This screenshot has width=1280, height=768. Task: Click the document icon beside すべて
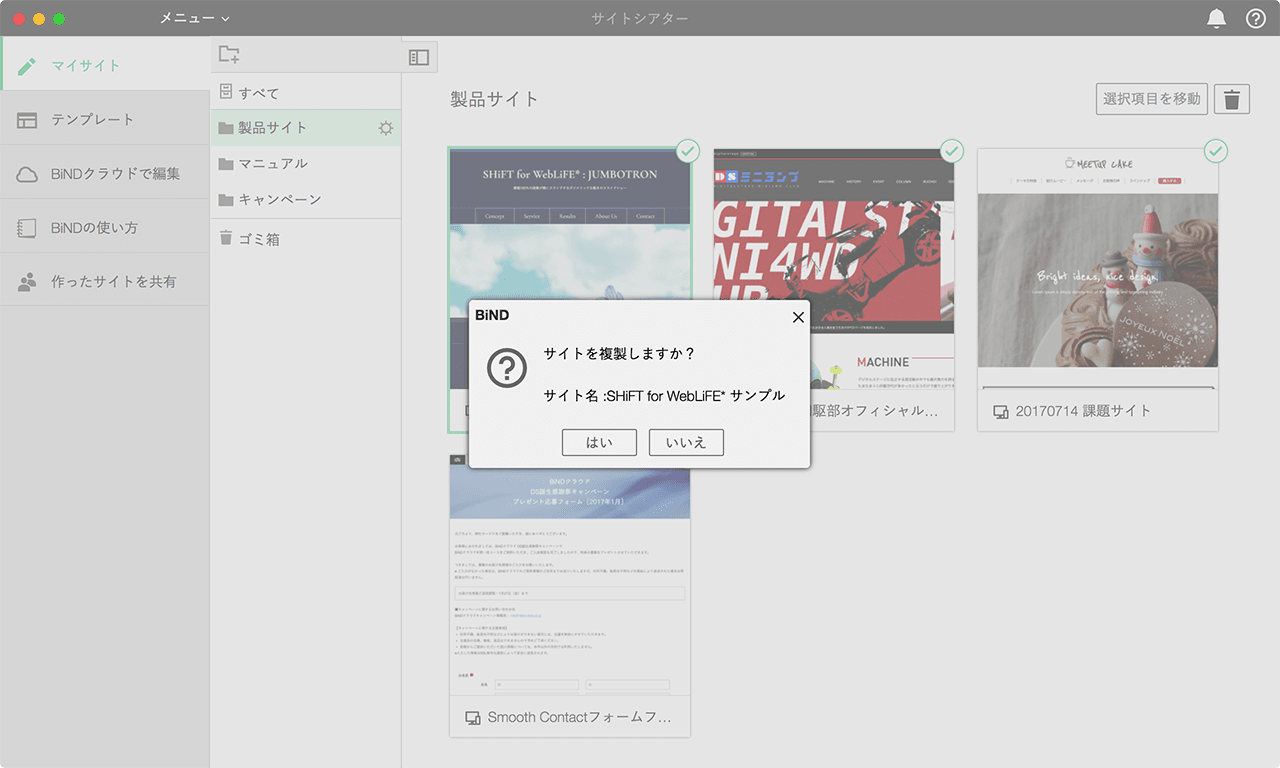(226, 92)
